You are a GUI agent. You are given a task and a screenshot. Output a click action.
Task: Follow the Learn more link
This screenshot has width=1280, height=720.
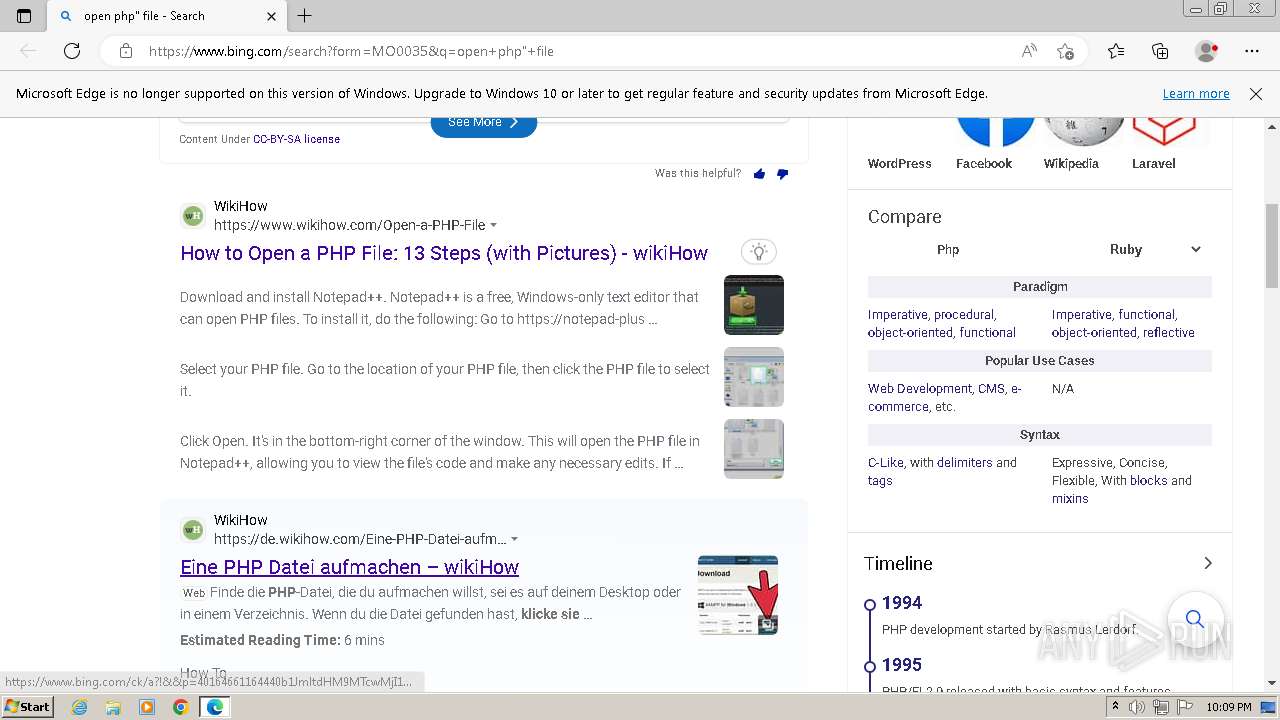(1196, 94)
